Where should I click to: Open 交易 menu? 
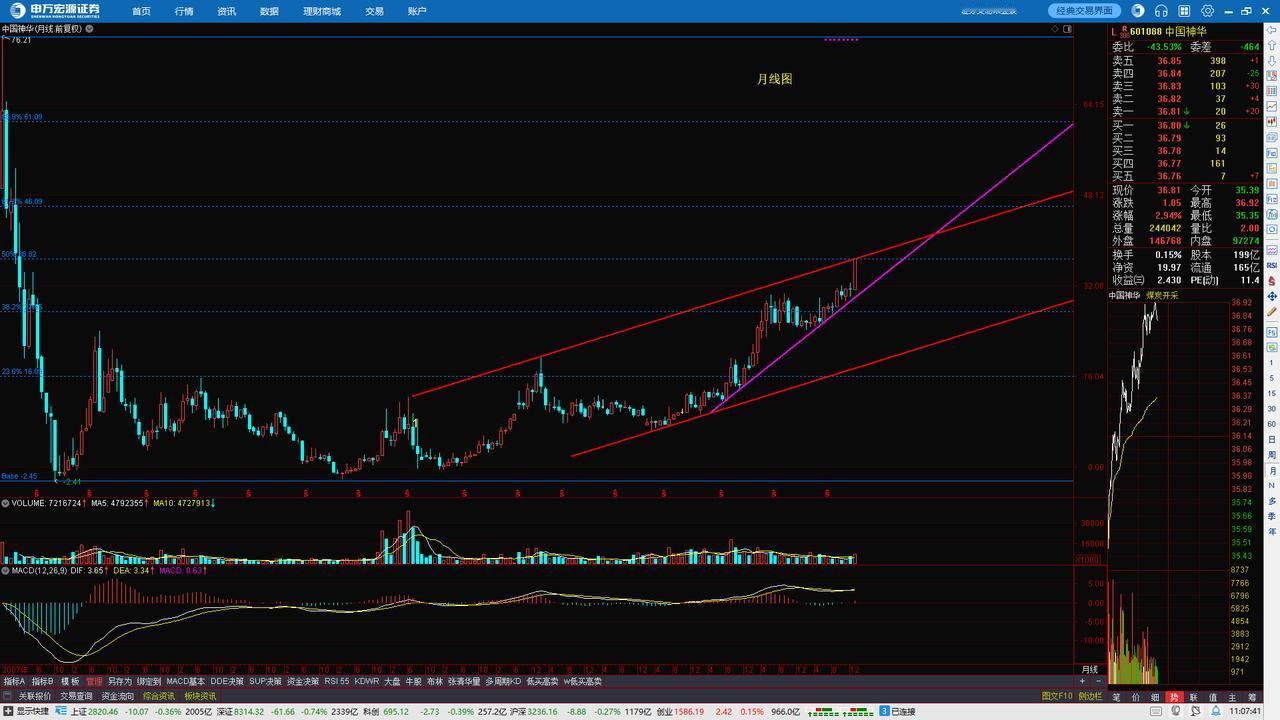tap(374, 11)
